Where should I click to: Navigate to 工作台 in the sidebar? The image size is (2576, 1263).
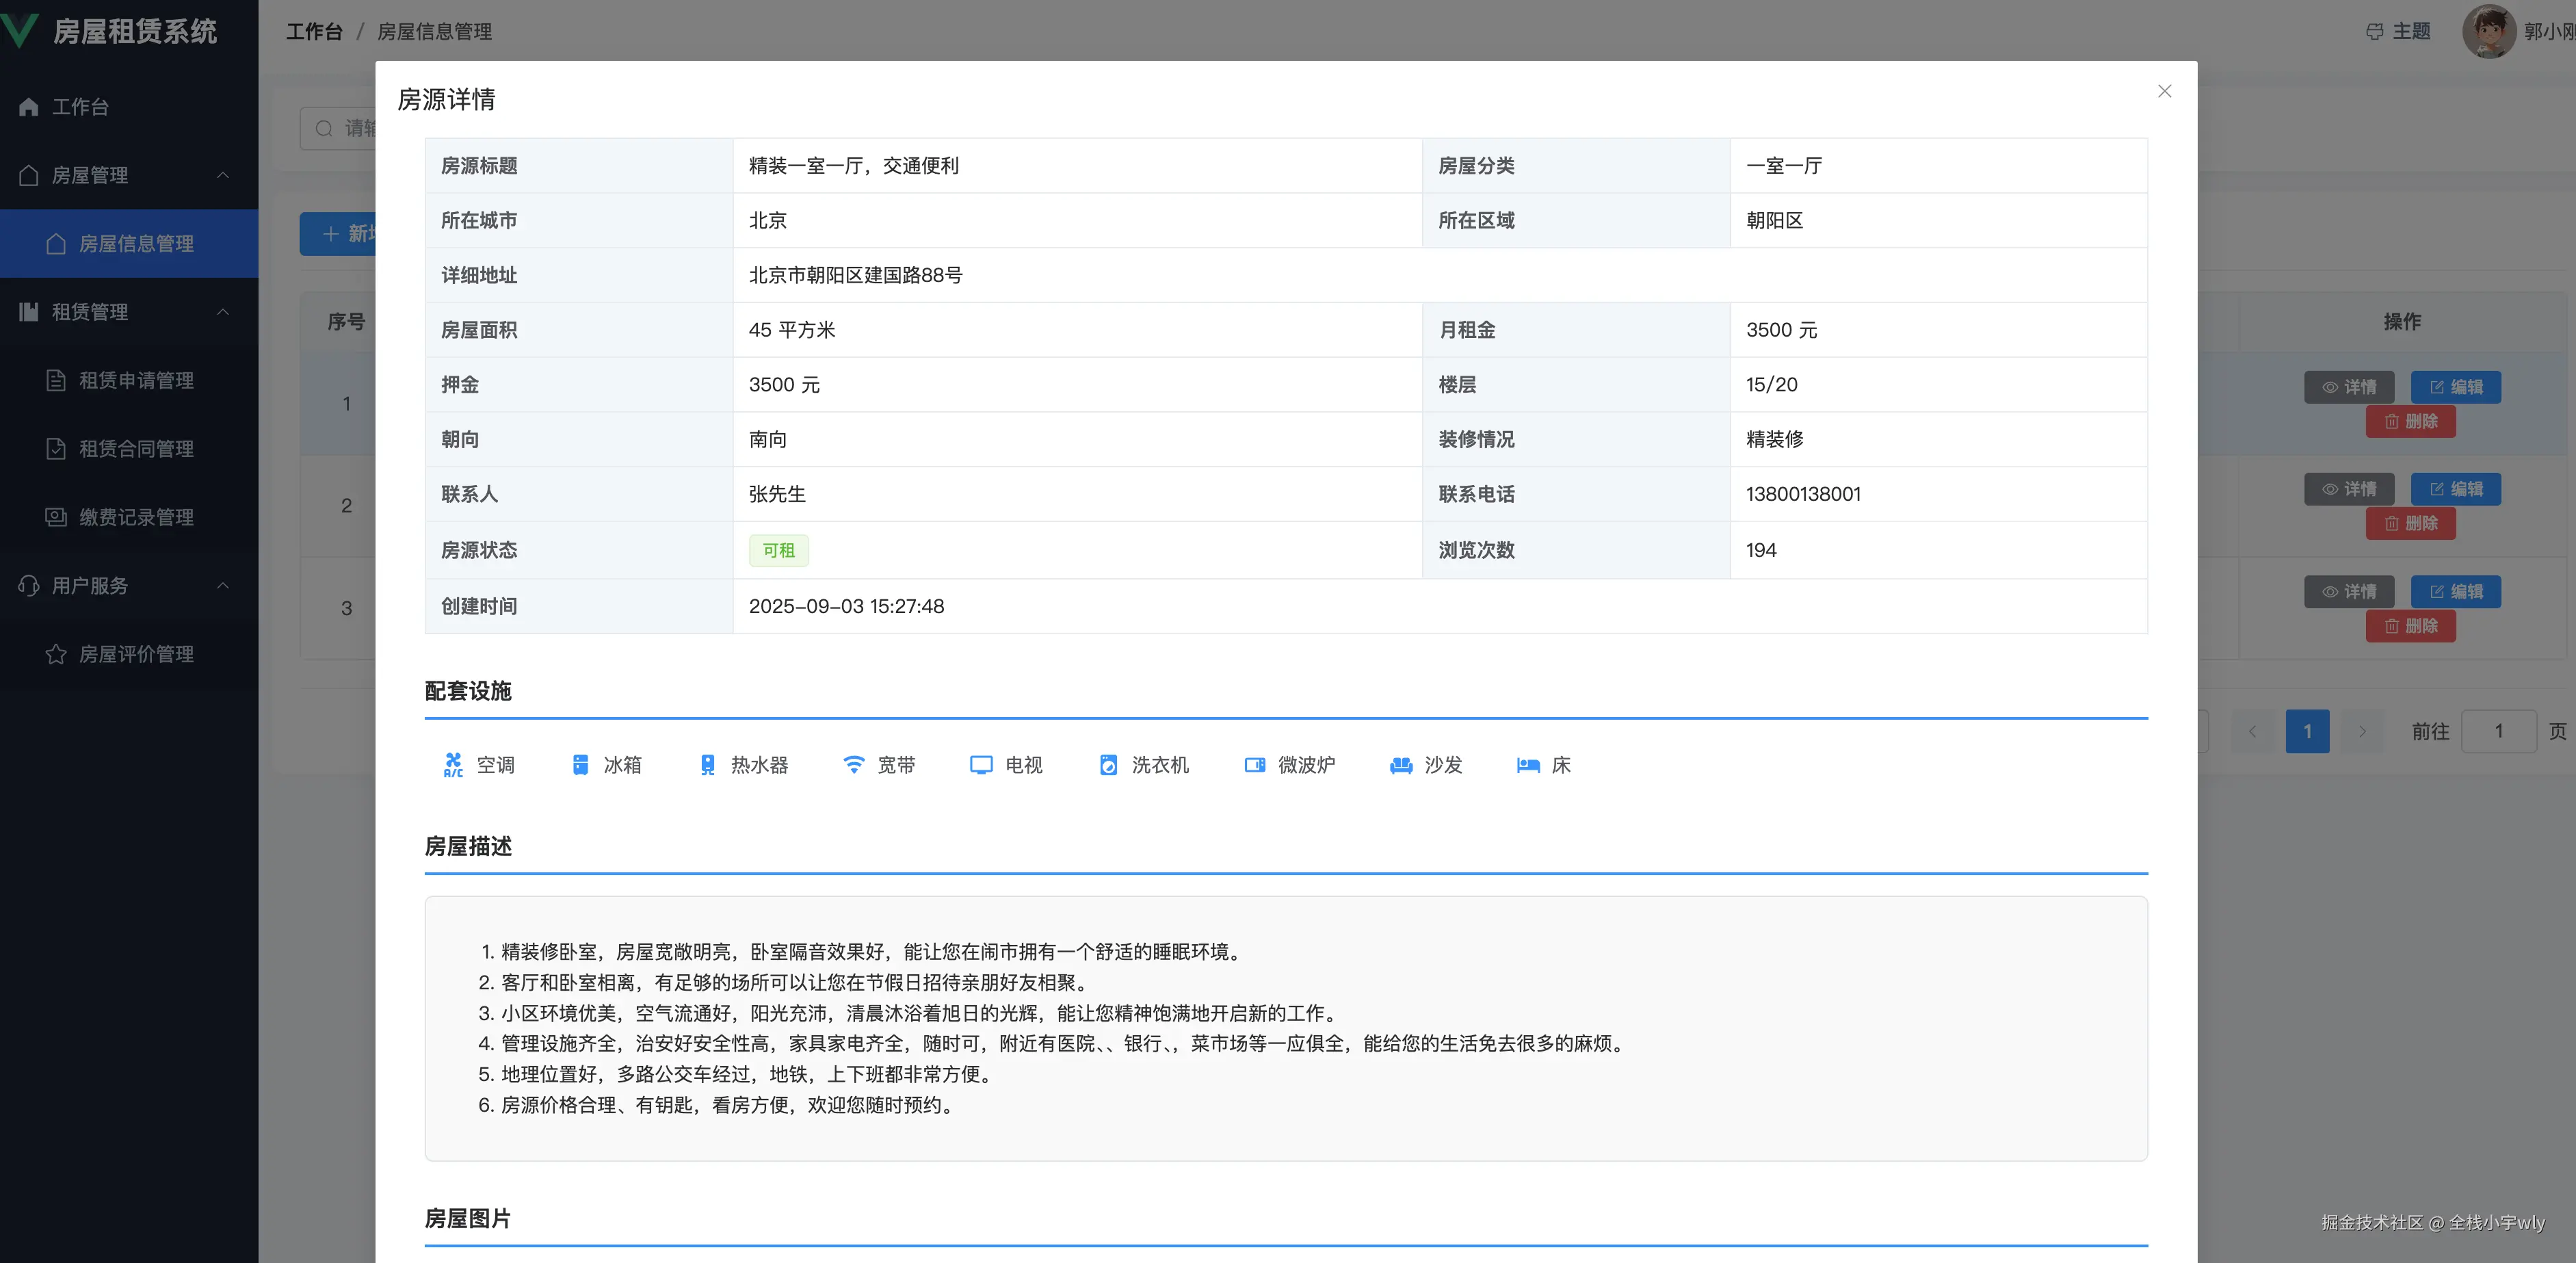tap(80, 106)
